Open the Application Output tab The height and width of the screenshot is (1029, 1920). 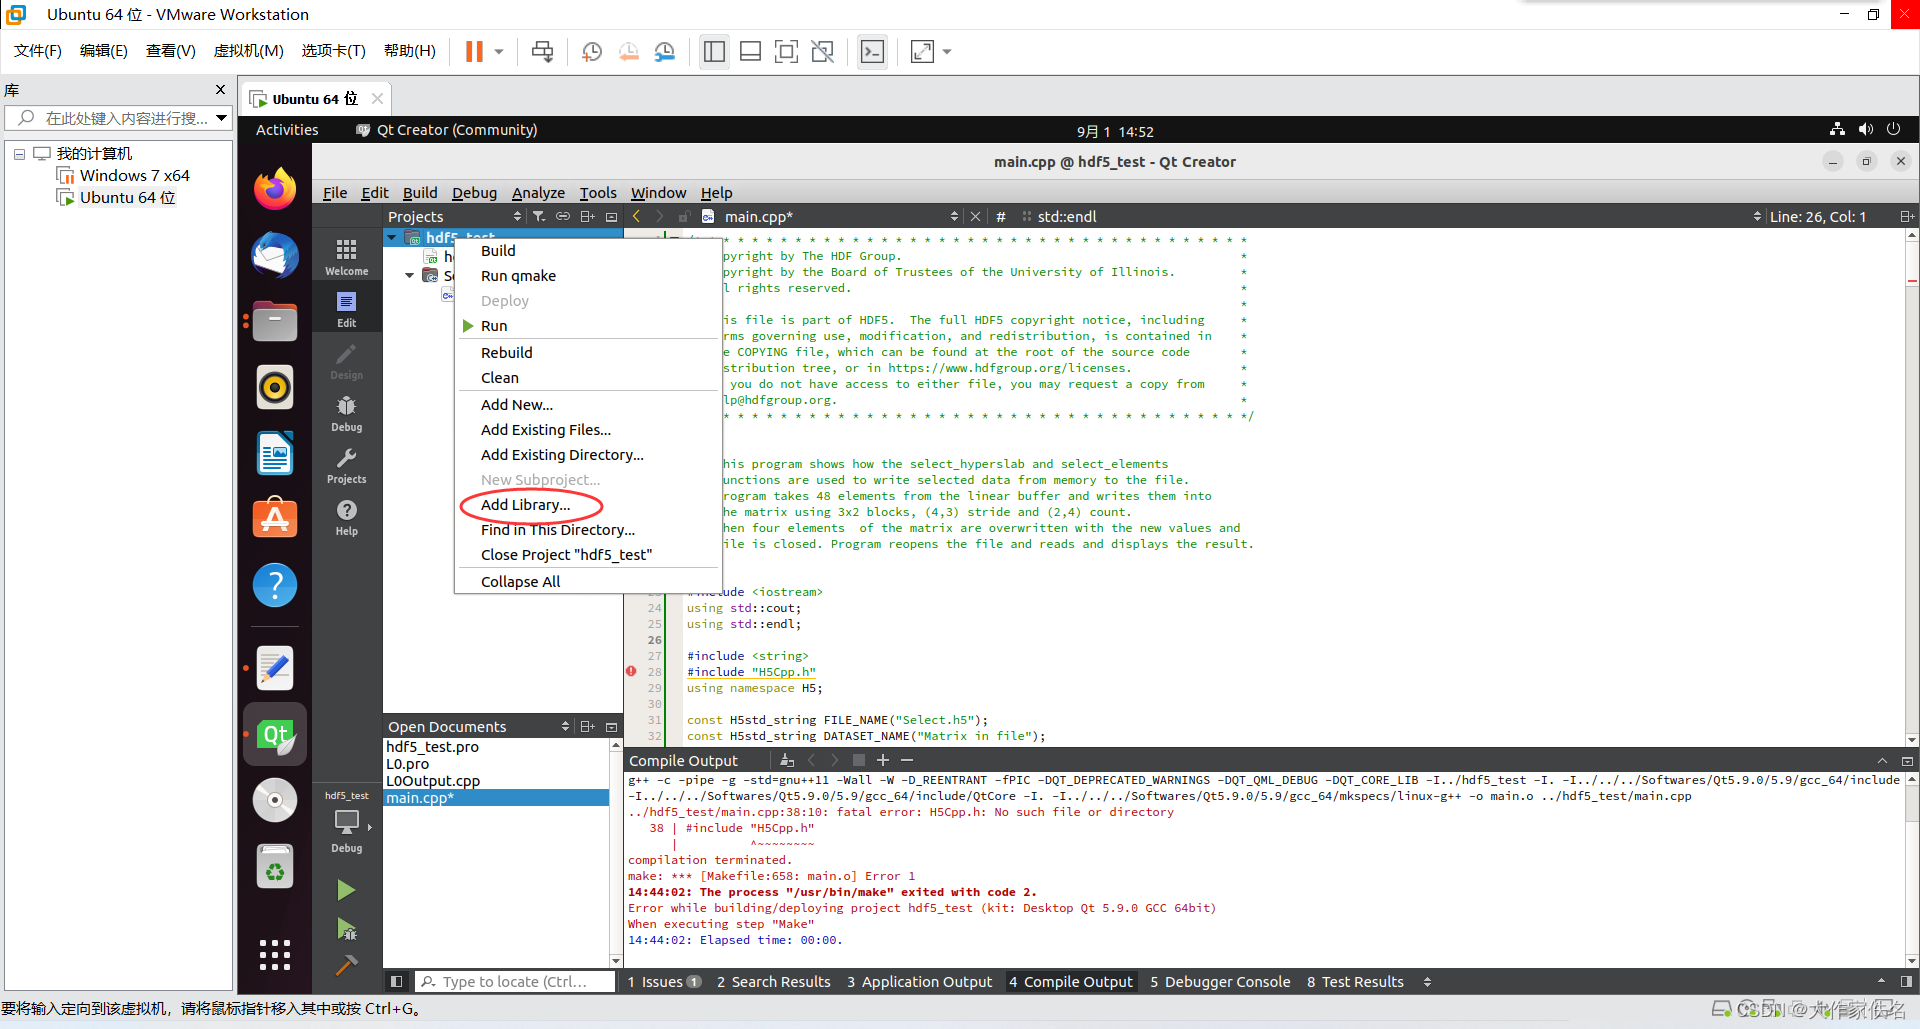(919, 981)
